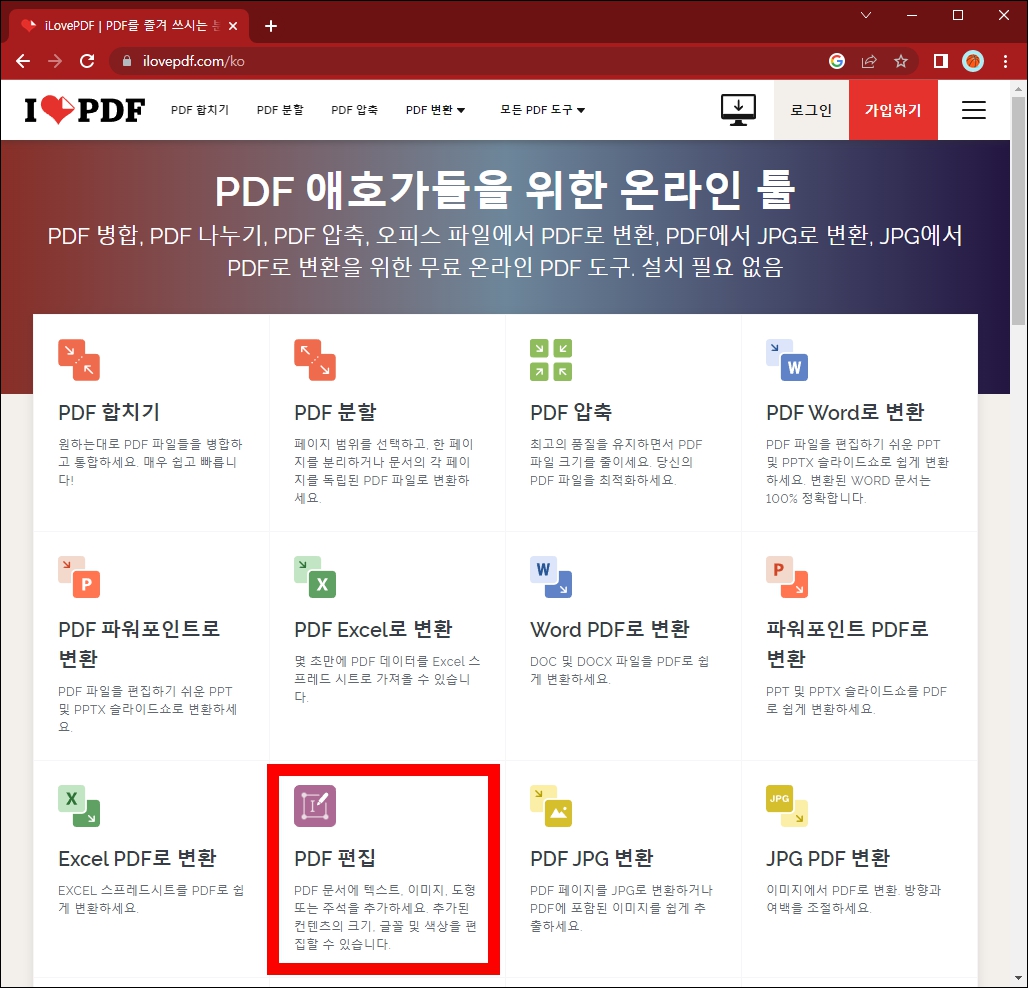Click the 로그인 button
The height and width of the screenshot is (988, 1028).
810,110
